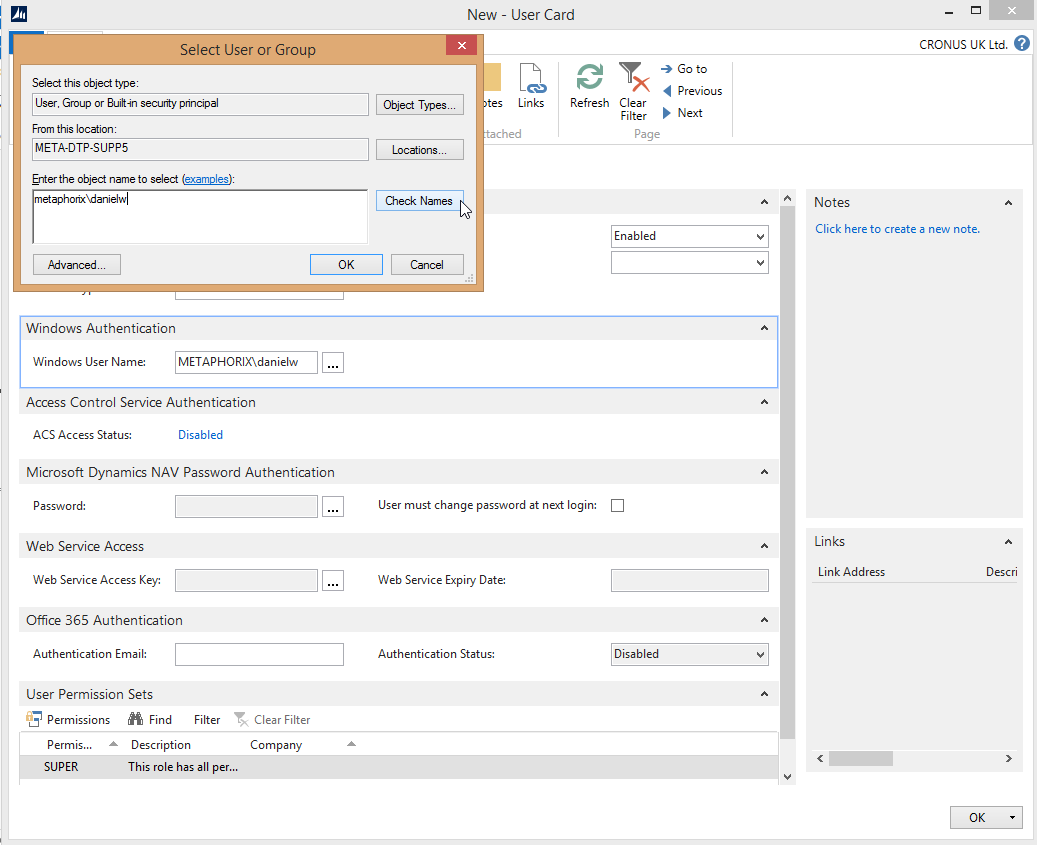Click Locations button
This screenshot has height=845, width=1037.
419,150
